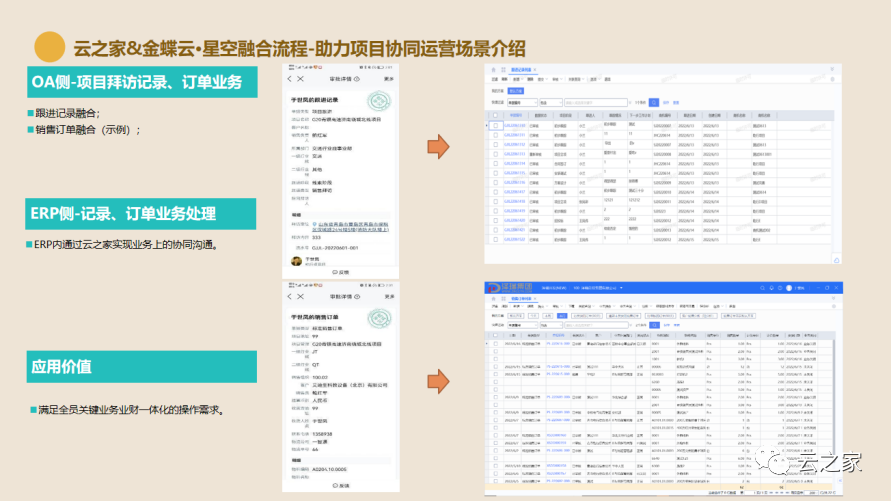
Task: Tick select-all header checkbox in 销售订单列表 grid
Action: tap(495, 335)
